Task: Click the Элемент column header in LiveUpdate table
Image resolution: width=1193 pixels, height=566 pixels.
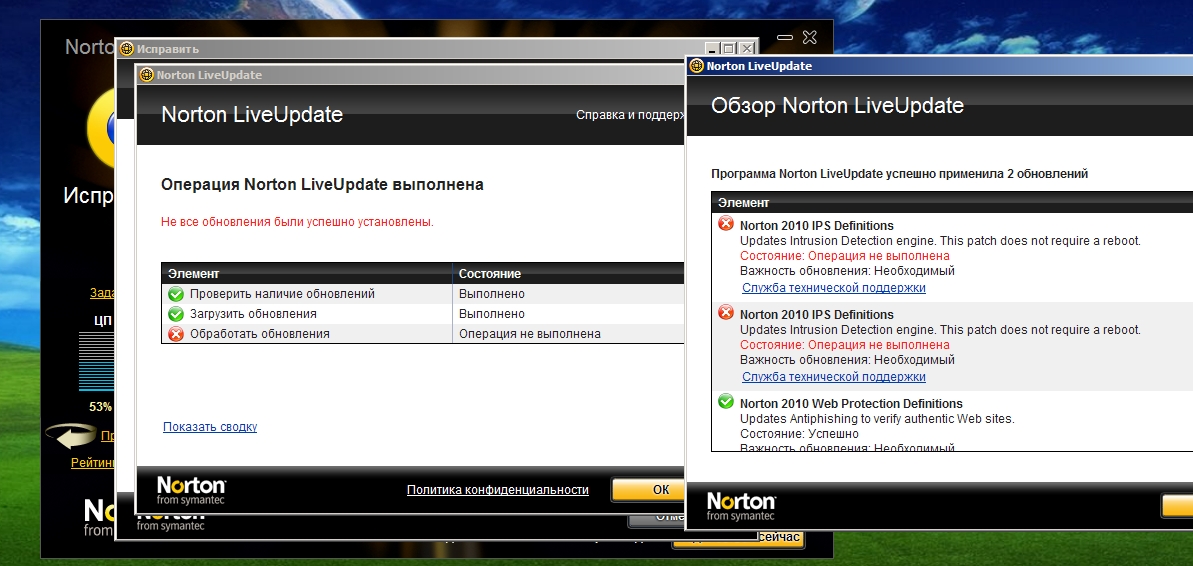Action: [x=307, y=273]
